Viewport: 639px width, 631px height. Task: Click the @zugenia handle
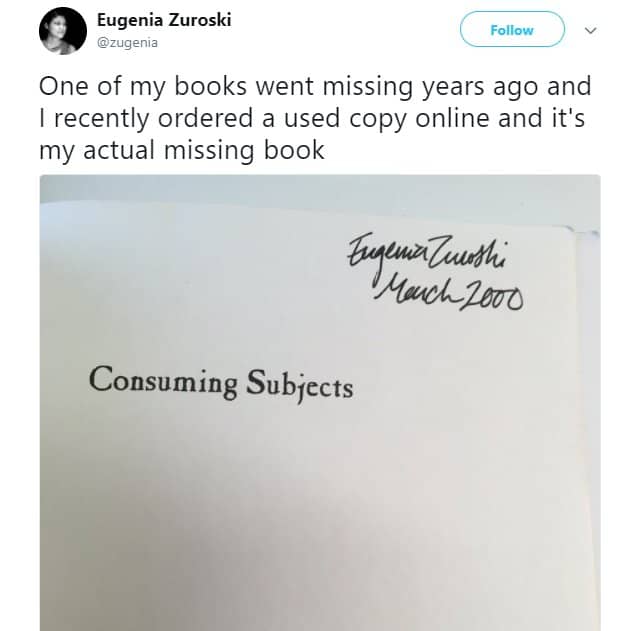[x=127, y=42]
